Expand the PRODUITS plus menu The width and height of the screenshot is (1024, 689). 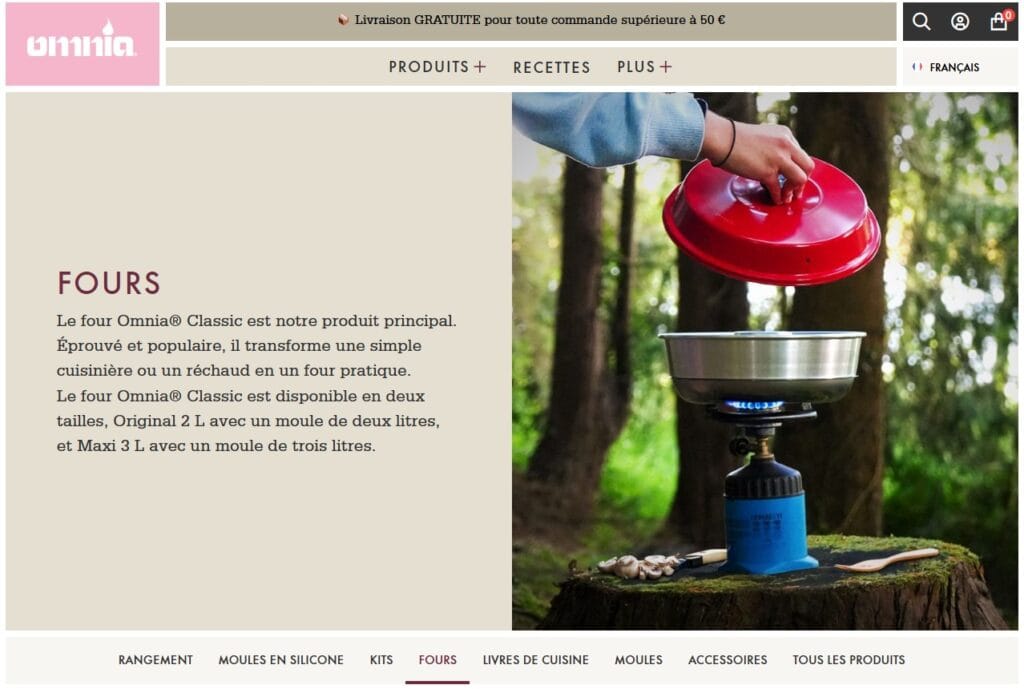[437, 67]
